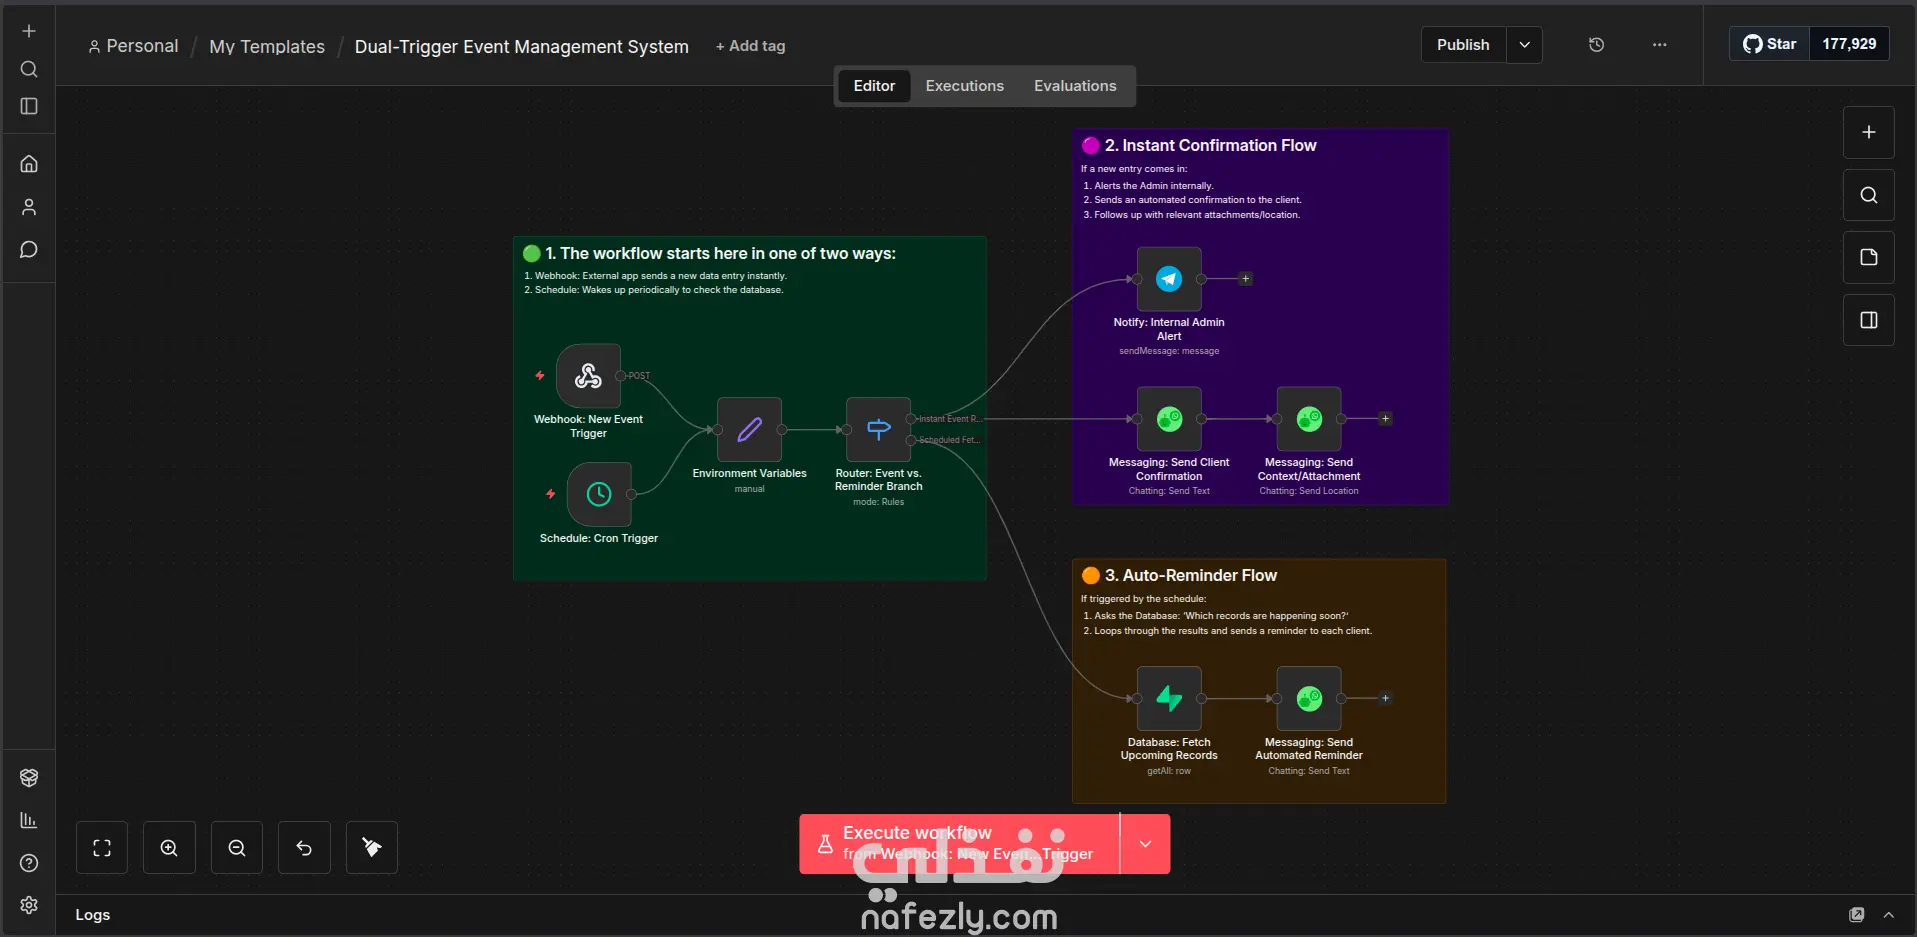
Task: Click the tidy up workflow broom button
Action: click(x=372, y=848)
